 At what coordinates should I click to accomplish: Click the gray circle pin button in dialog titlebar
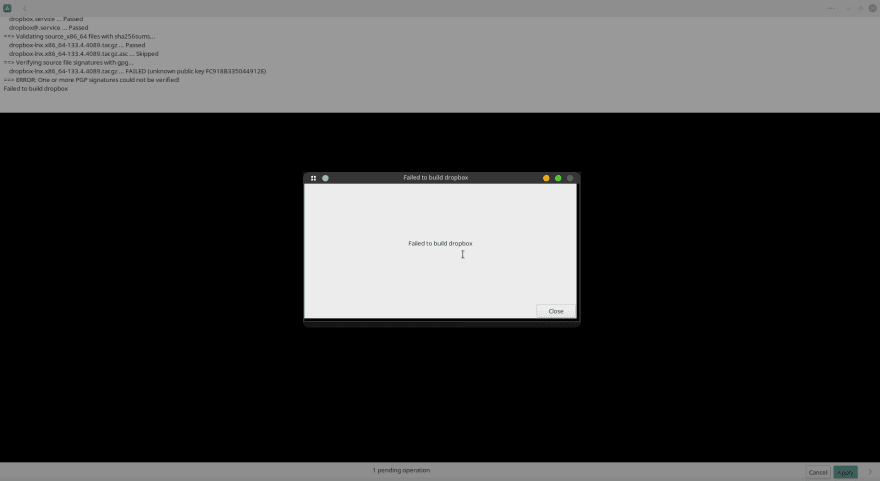click(325, 178)
